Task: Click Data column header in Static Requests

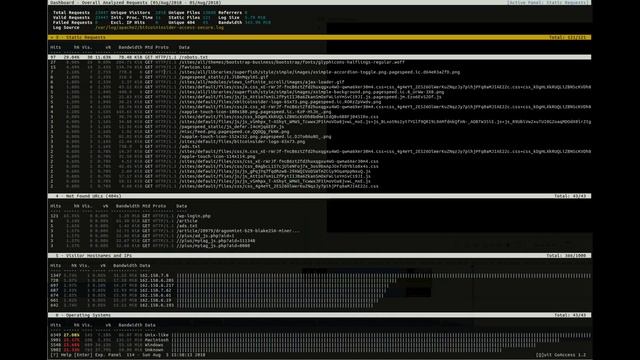Action: 184,47
